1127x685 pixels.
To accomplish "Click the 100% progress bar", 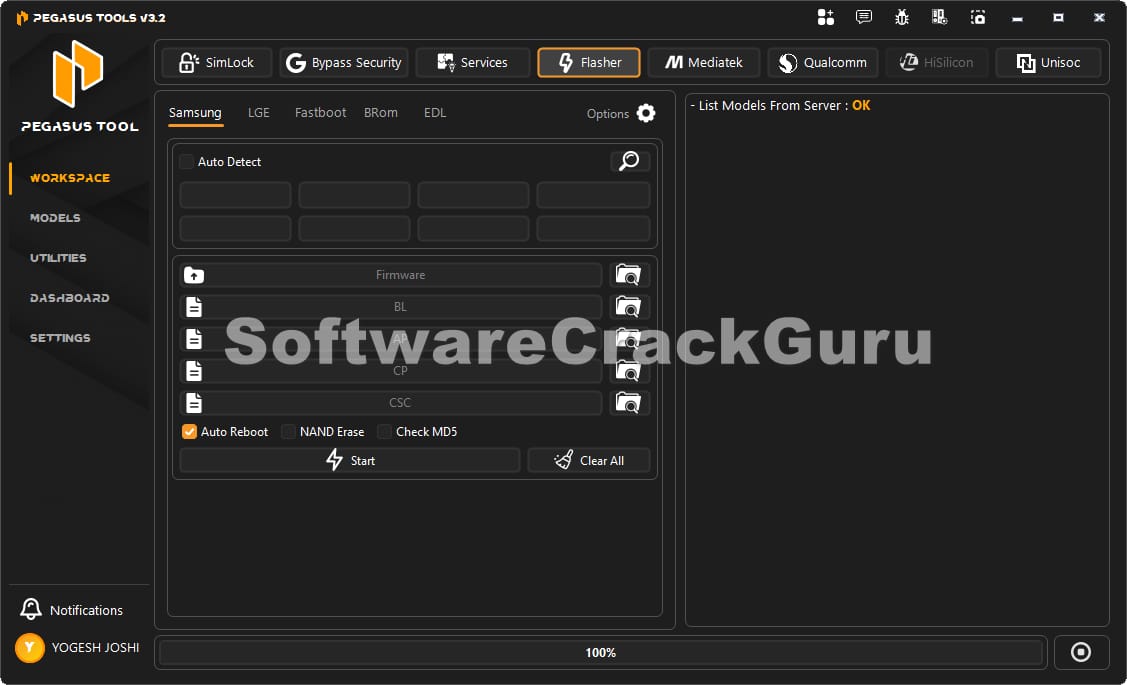I will click(x=601, y=652).
